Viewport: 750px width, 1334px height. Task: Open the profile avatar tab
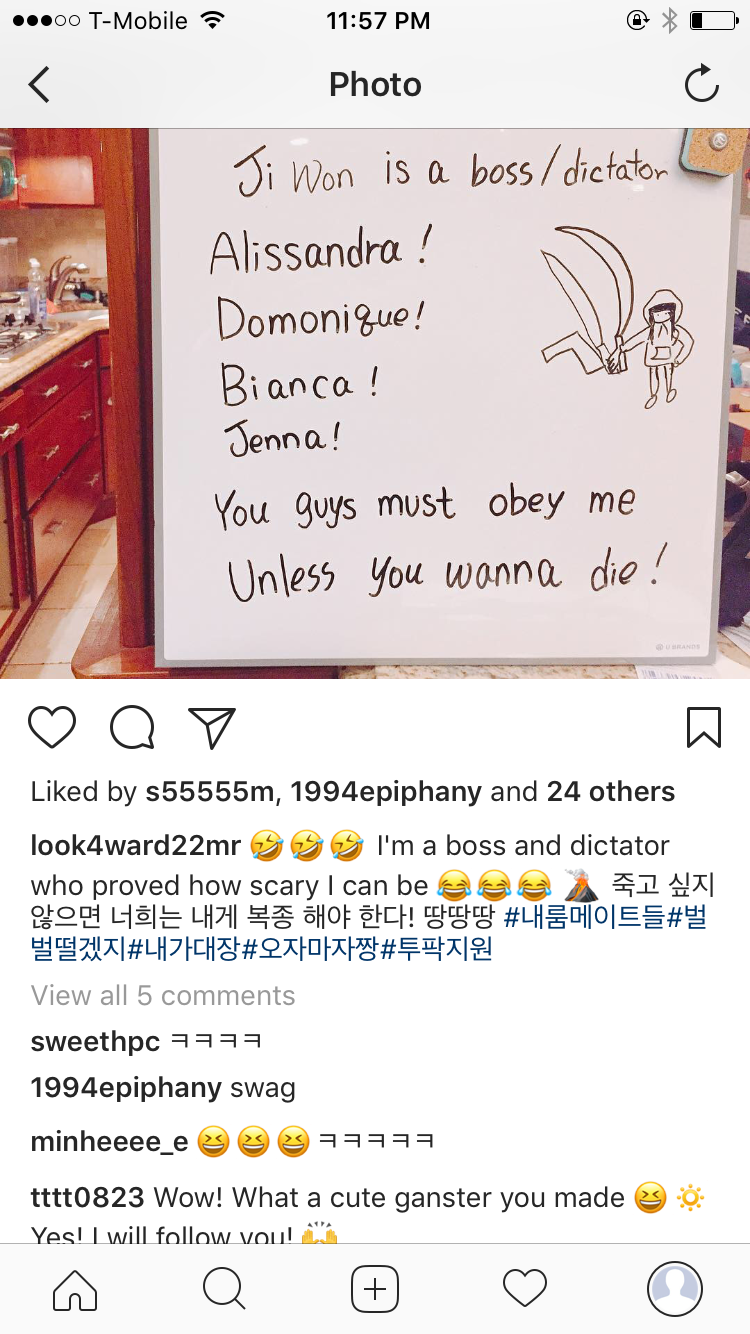pos(675,1289)
